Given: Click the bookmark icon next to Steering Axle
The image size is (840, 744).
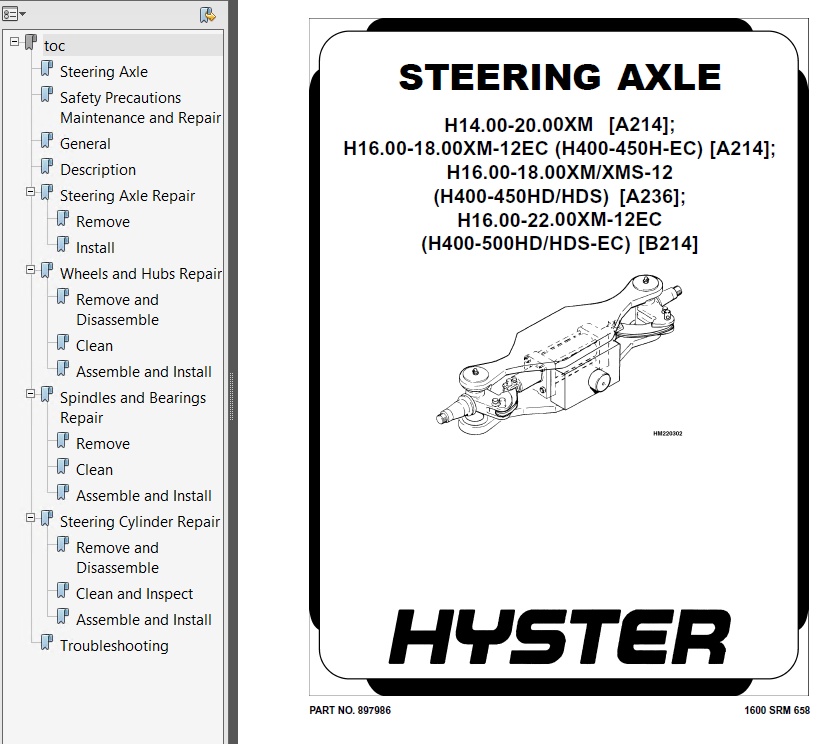Looking at the screenshot, I should pos(47,68).
